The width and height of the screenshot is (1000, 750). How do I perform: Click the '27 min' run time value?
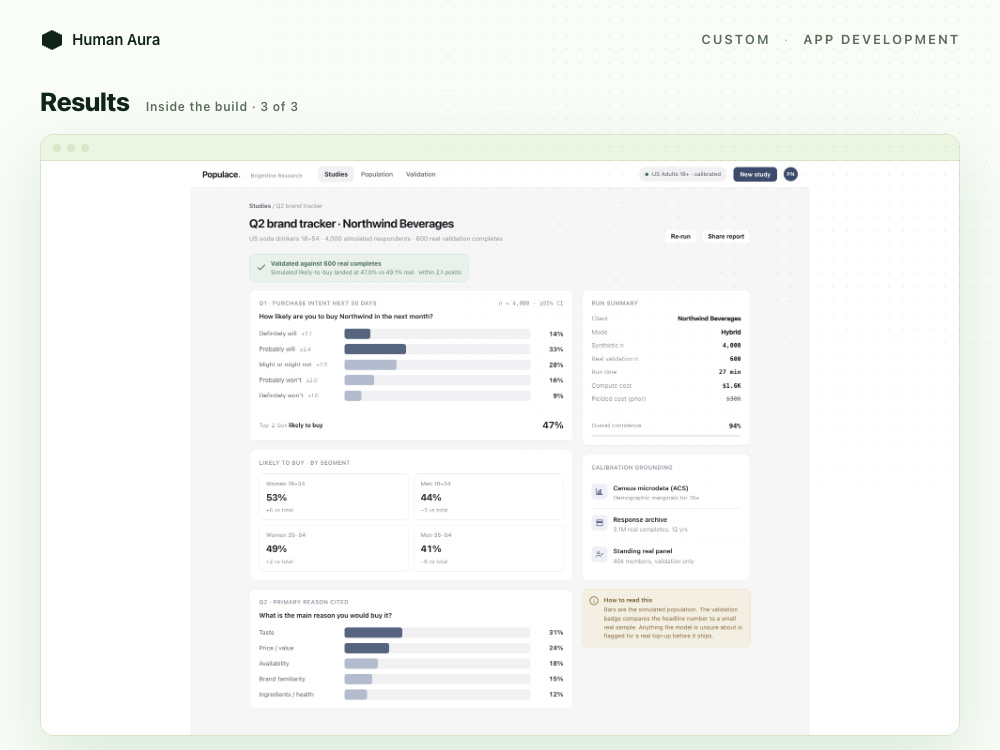point(730,372)
